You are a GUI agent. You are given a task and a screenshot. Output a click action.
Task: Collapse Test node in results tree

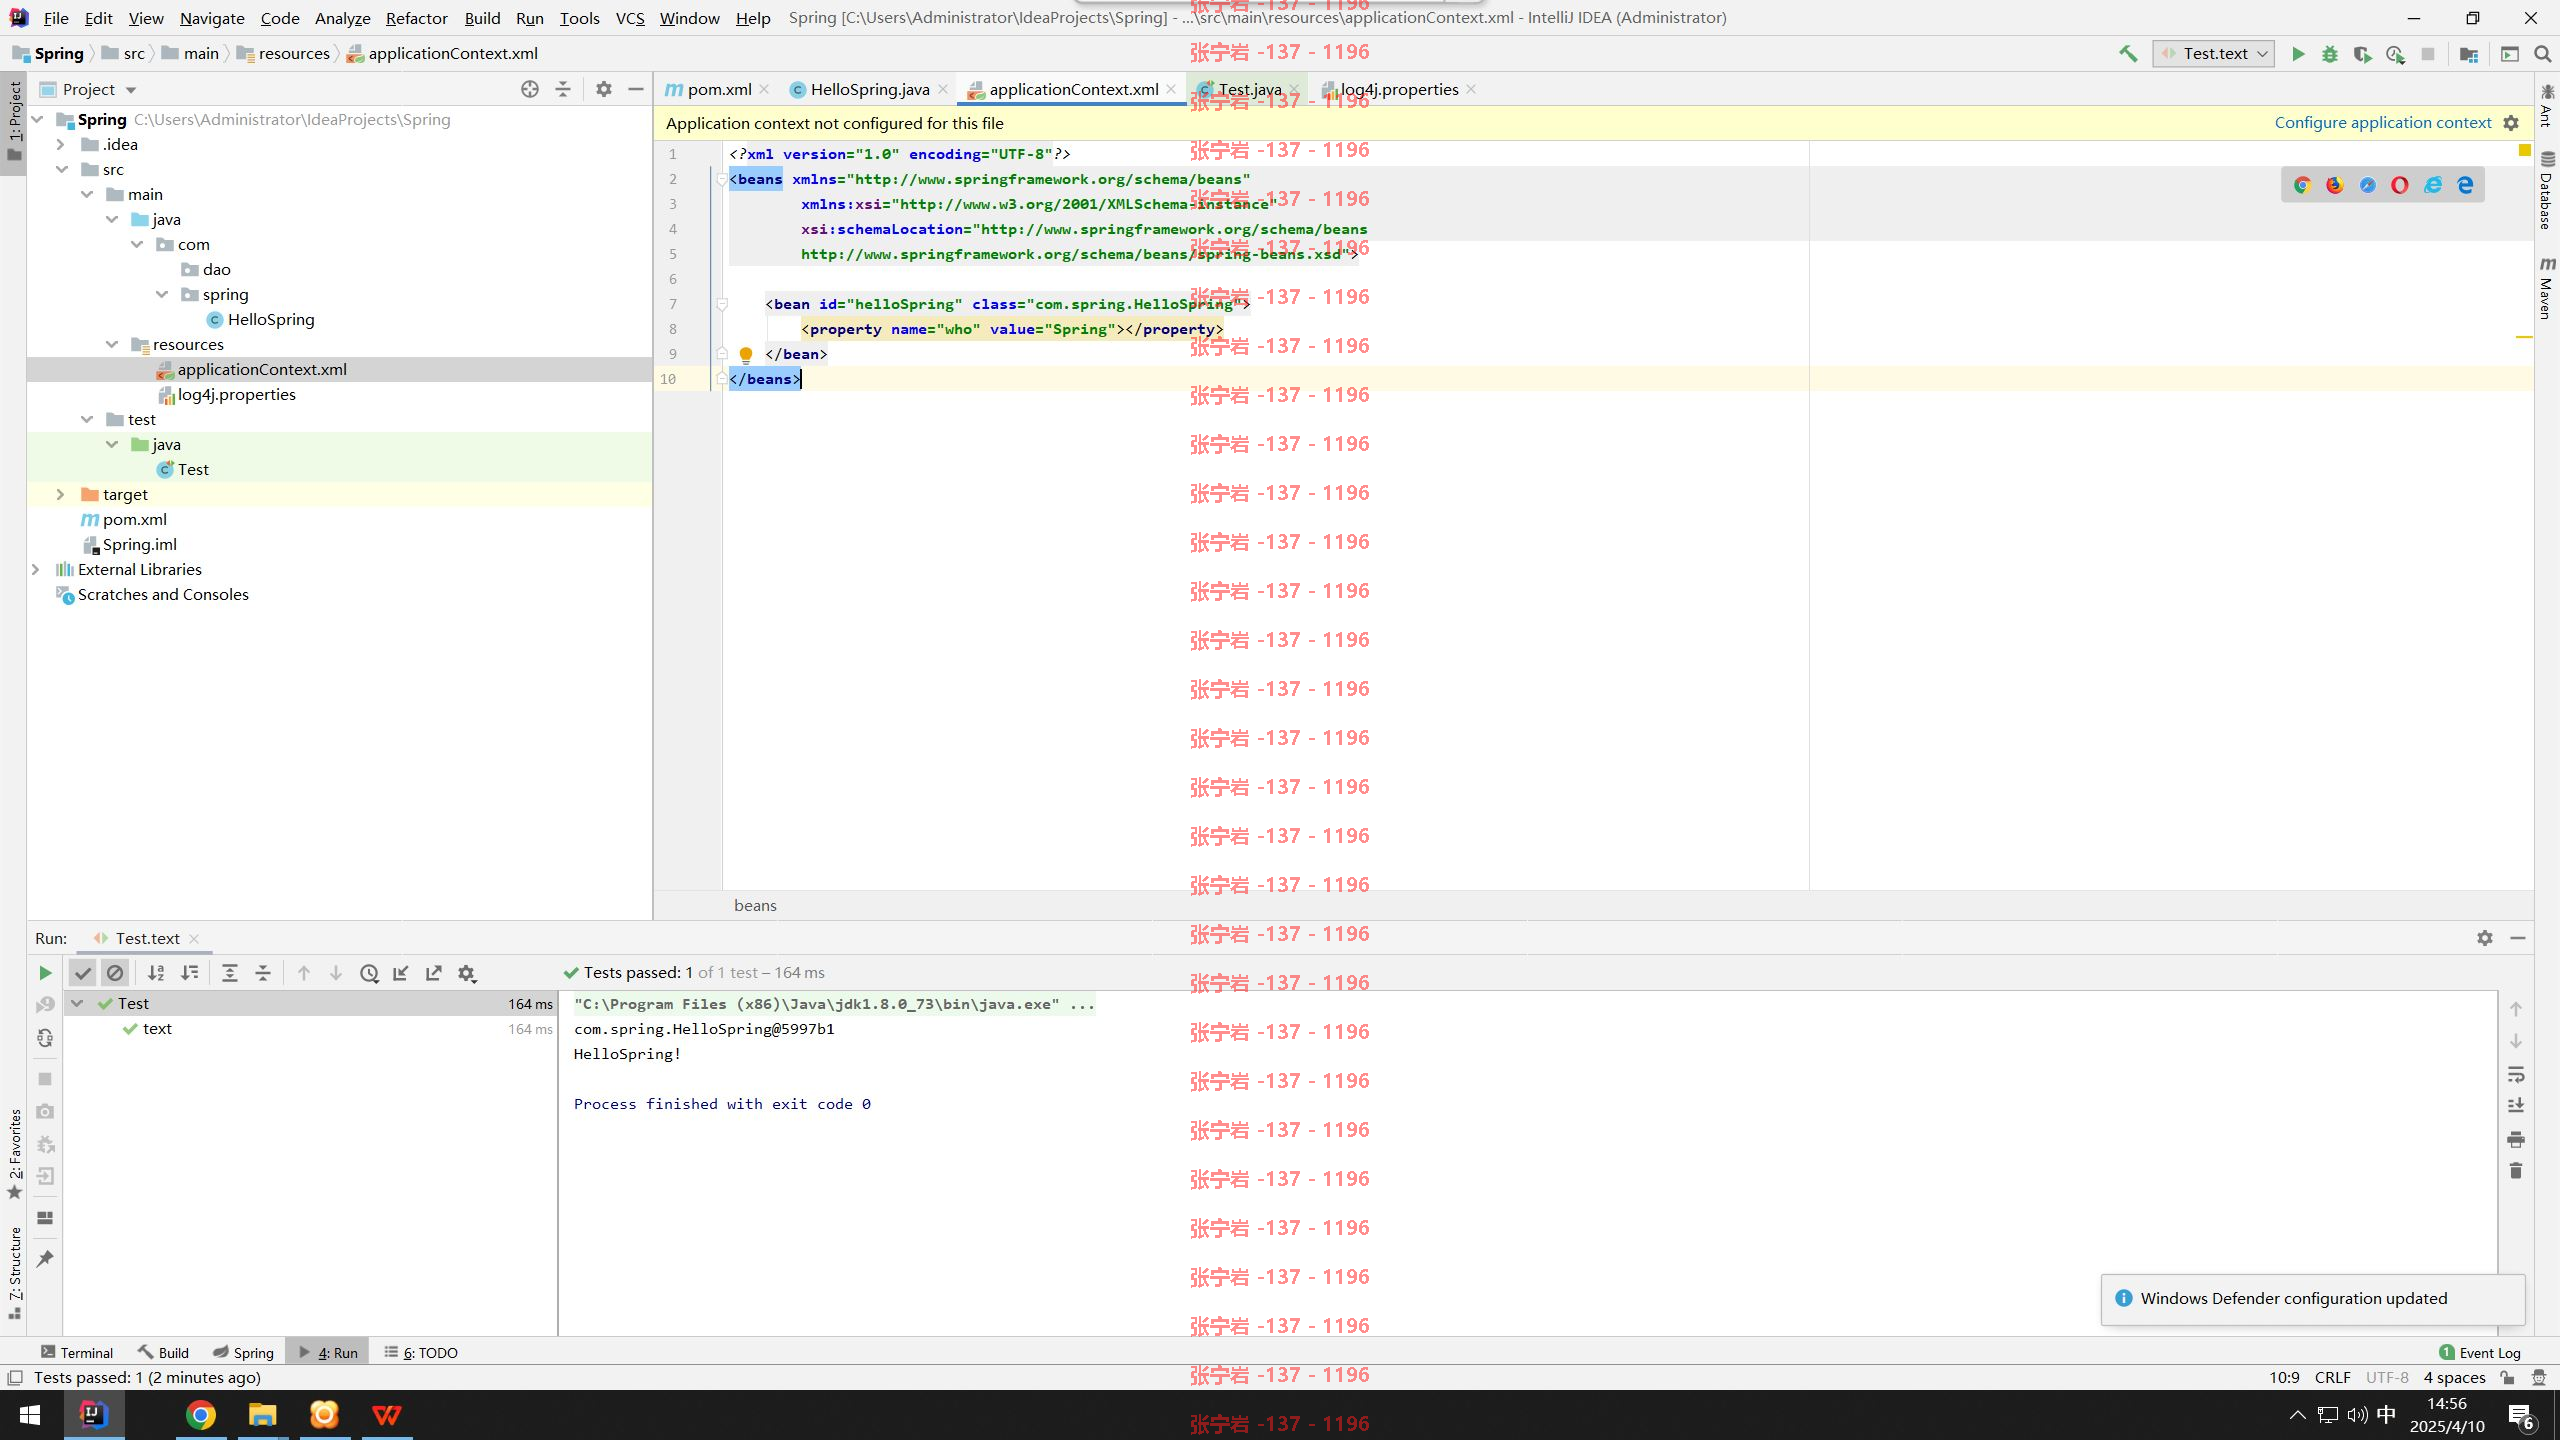(x=77, y=1003)
